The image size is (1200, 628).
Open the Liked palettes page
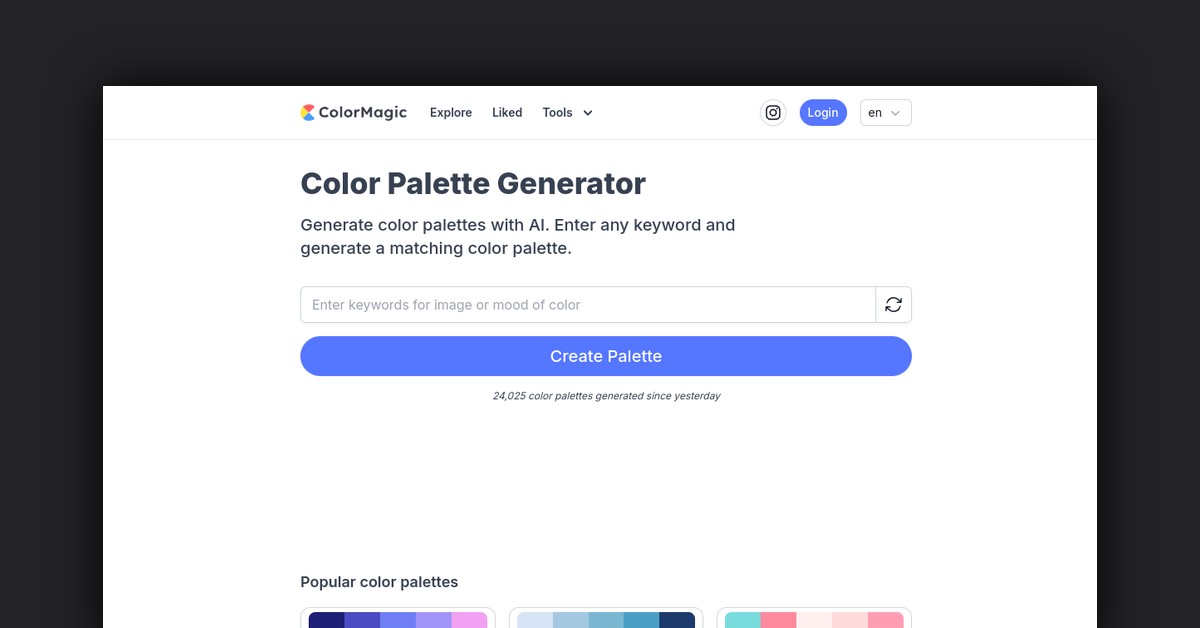507,112
